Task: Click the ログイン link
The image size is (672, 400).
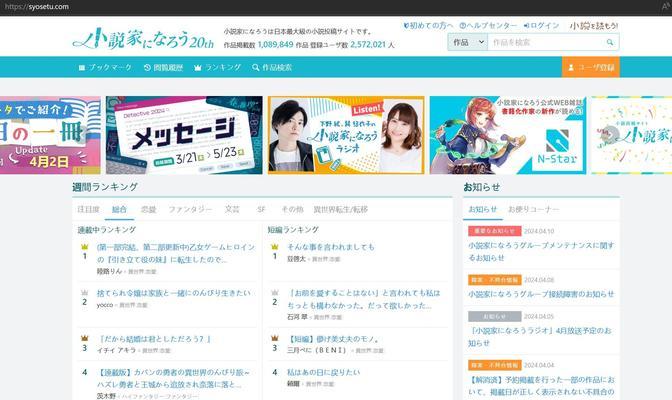Action: pyautogui.click(x=541, y=26)
